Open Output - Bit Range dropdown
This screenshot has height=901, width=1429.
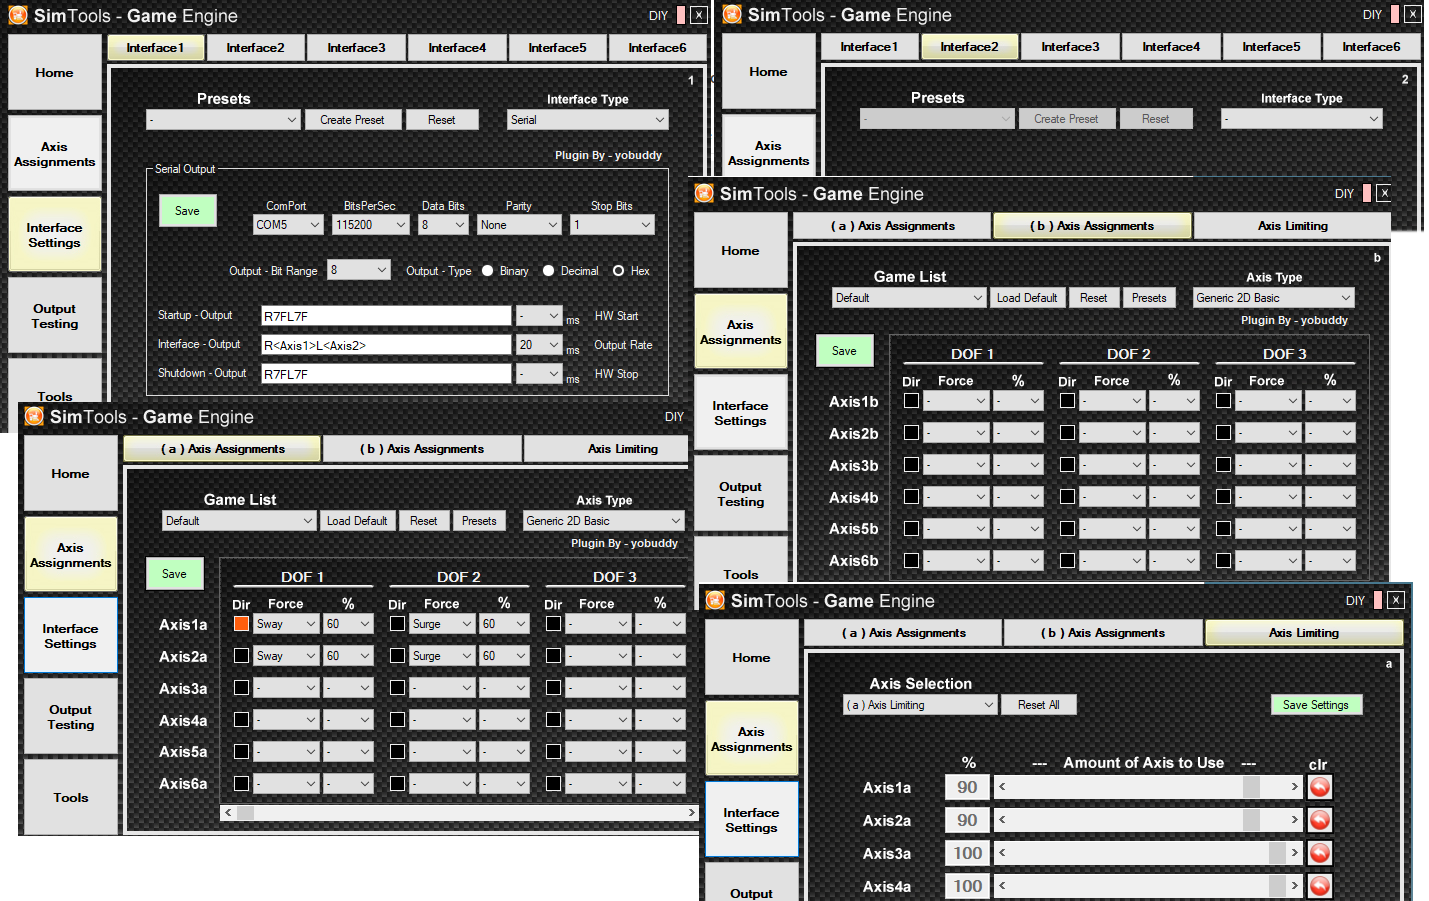click(x=359, y=270)
